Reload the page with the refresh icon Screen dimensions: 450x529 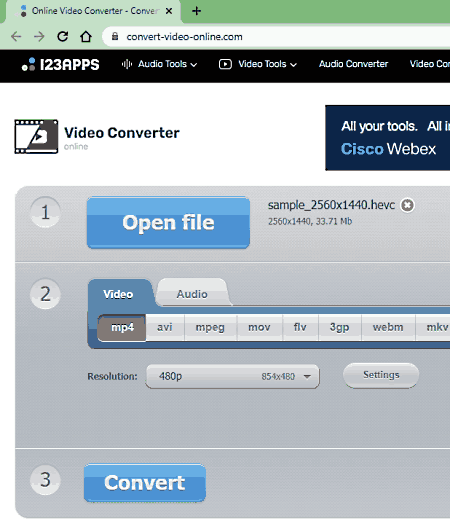point(63,36)
